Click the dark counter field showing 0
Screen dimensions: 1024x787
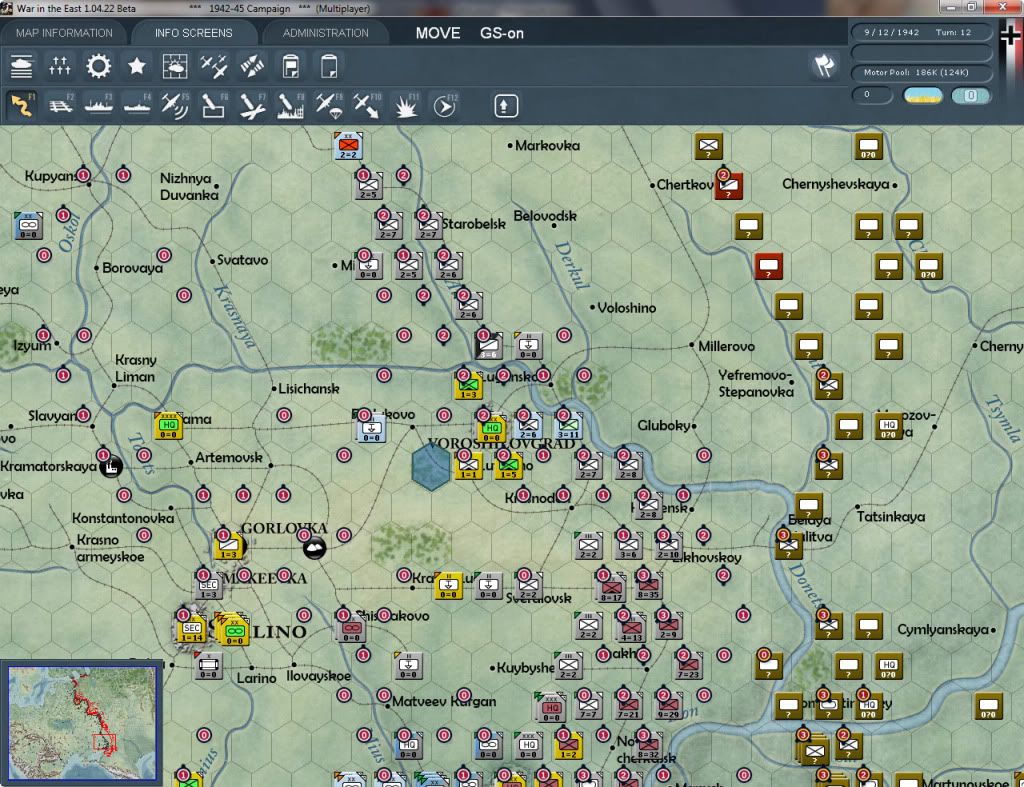(872, 95)
